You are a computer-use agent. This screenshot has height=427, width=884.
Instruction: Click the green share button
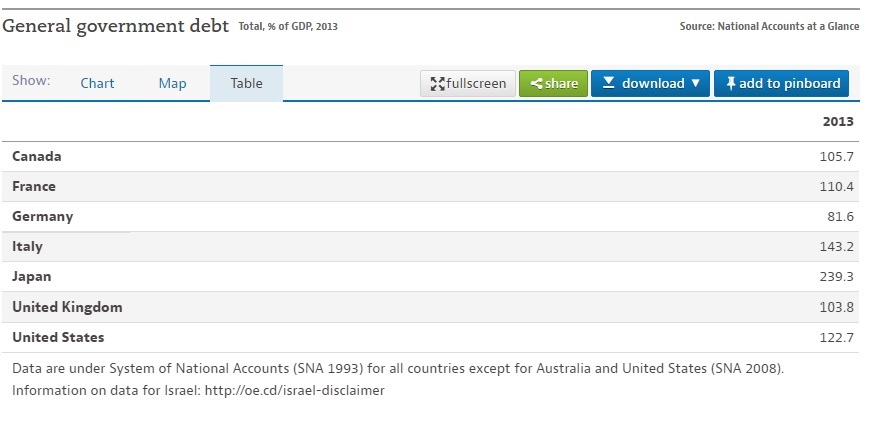tap(553, 83)
